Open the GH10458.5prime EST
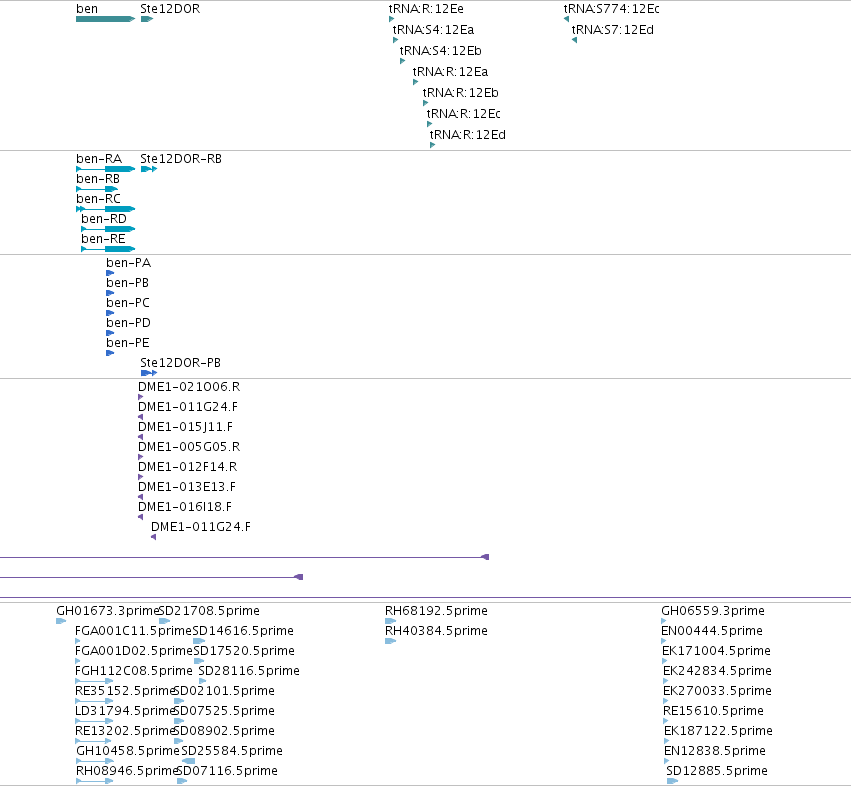This screenshot has height=786, width=851. point(95,762)
